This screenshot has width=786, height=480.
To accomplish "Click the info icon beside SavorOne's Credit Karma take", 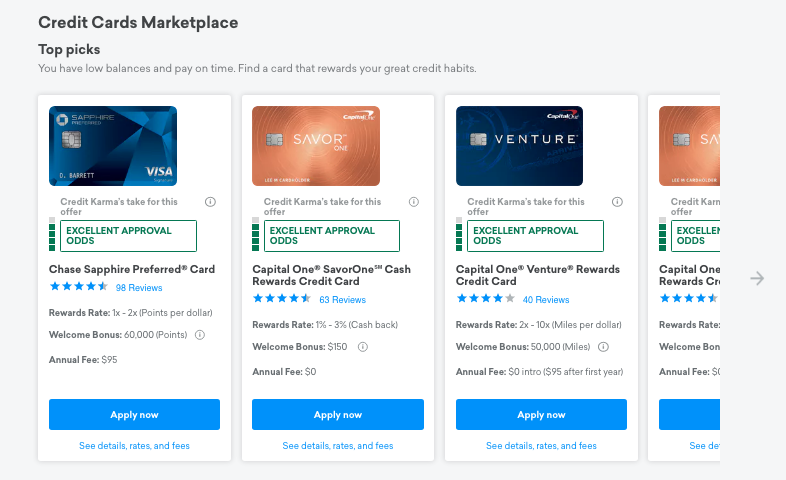I will pos(414,202).
